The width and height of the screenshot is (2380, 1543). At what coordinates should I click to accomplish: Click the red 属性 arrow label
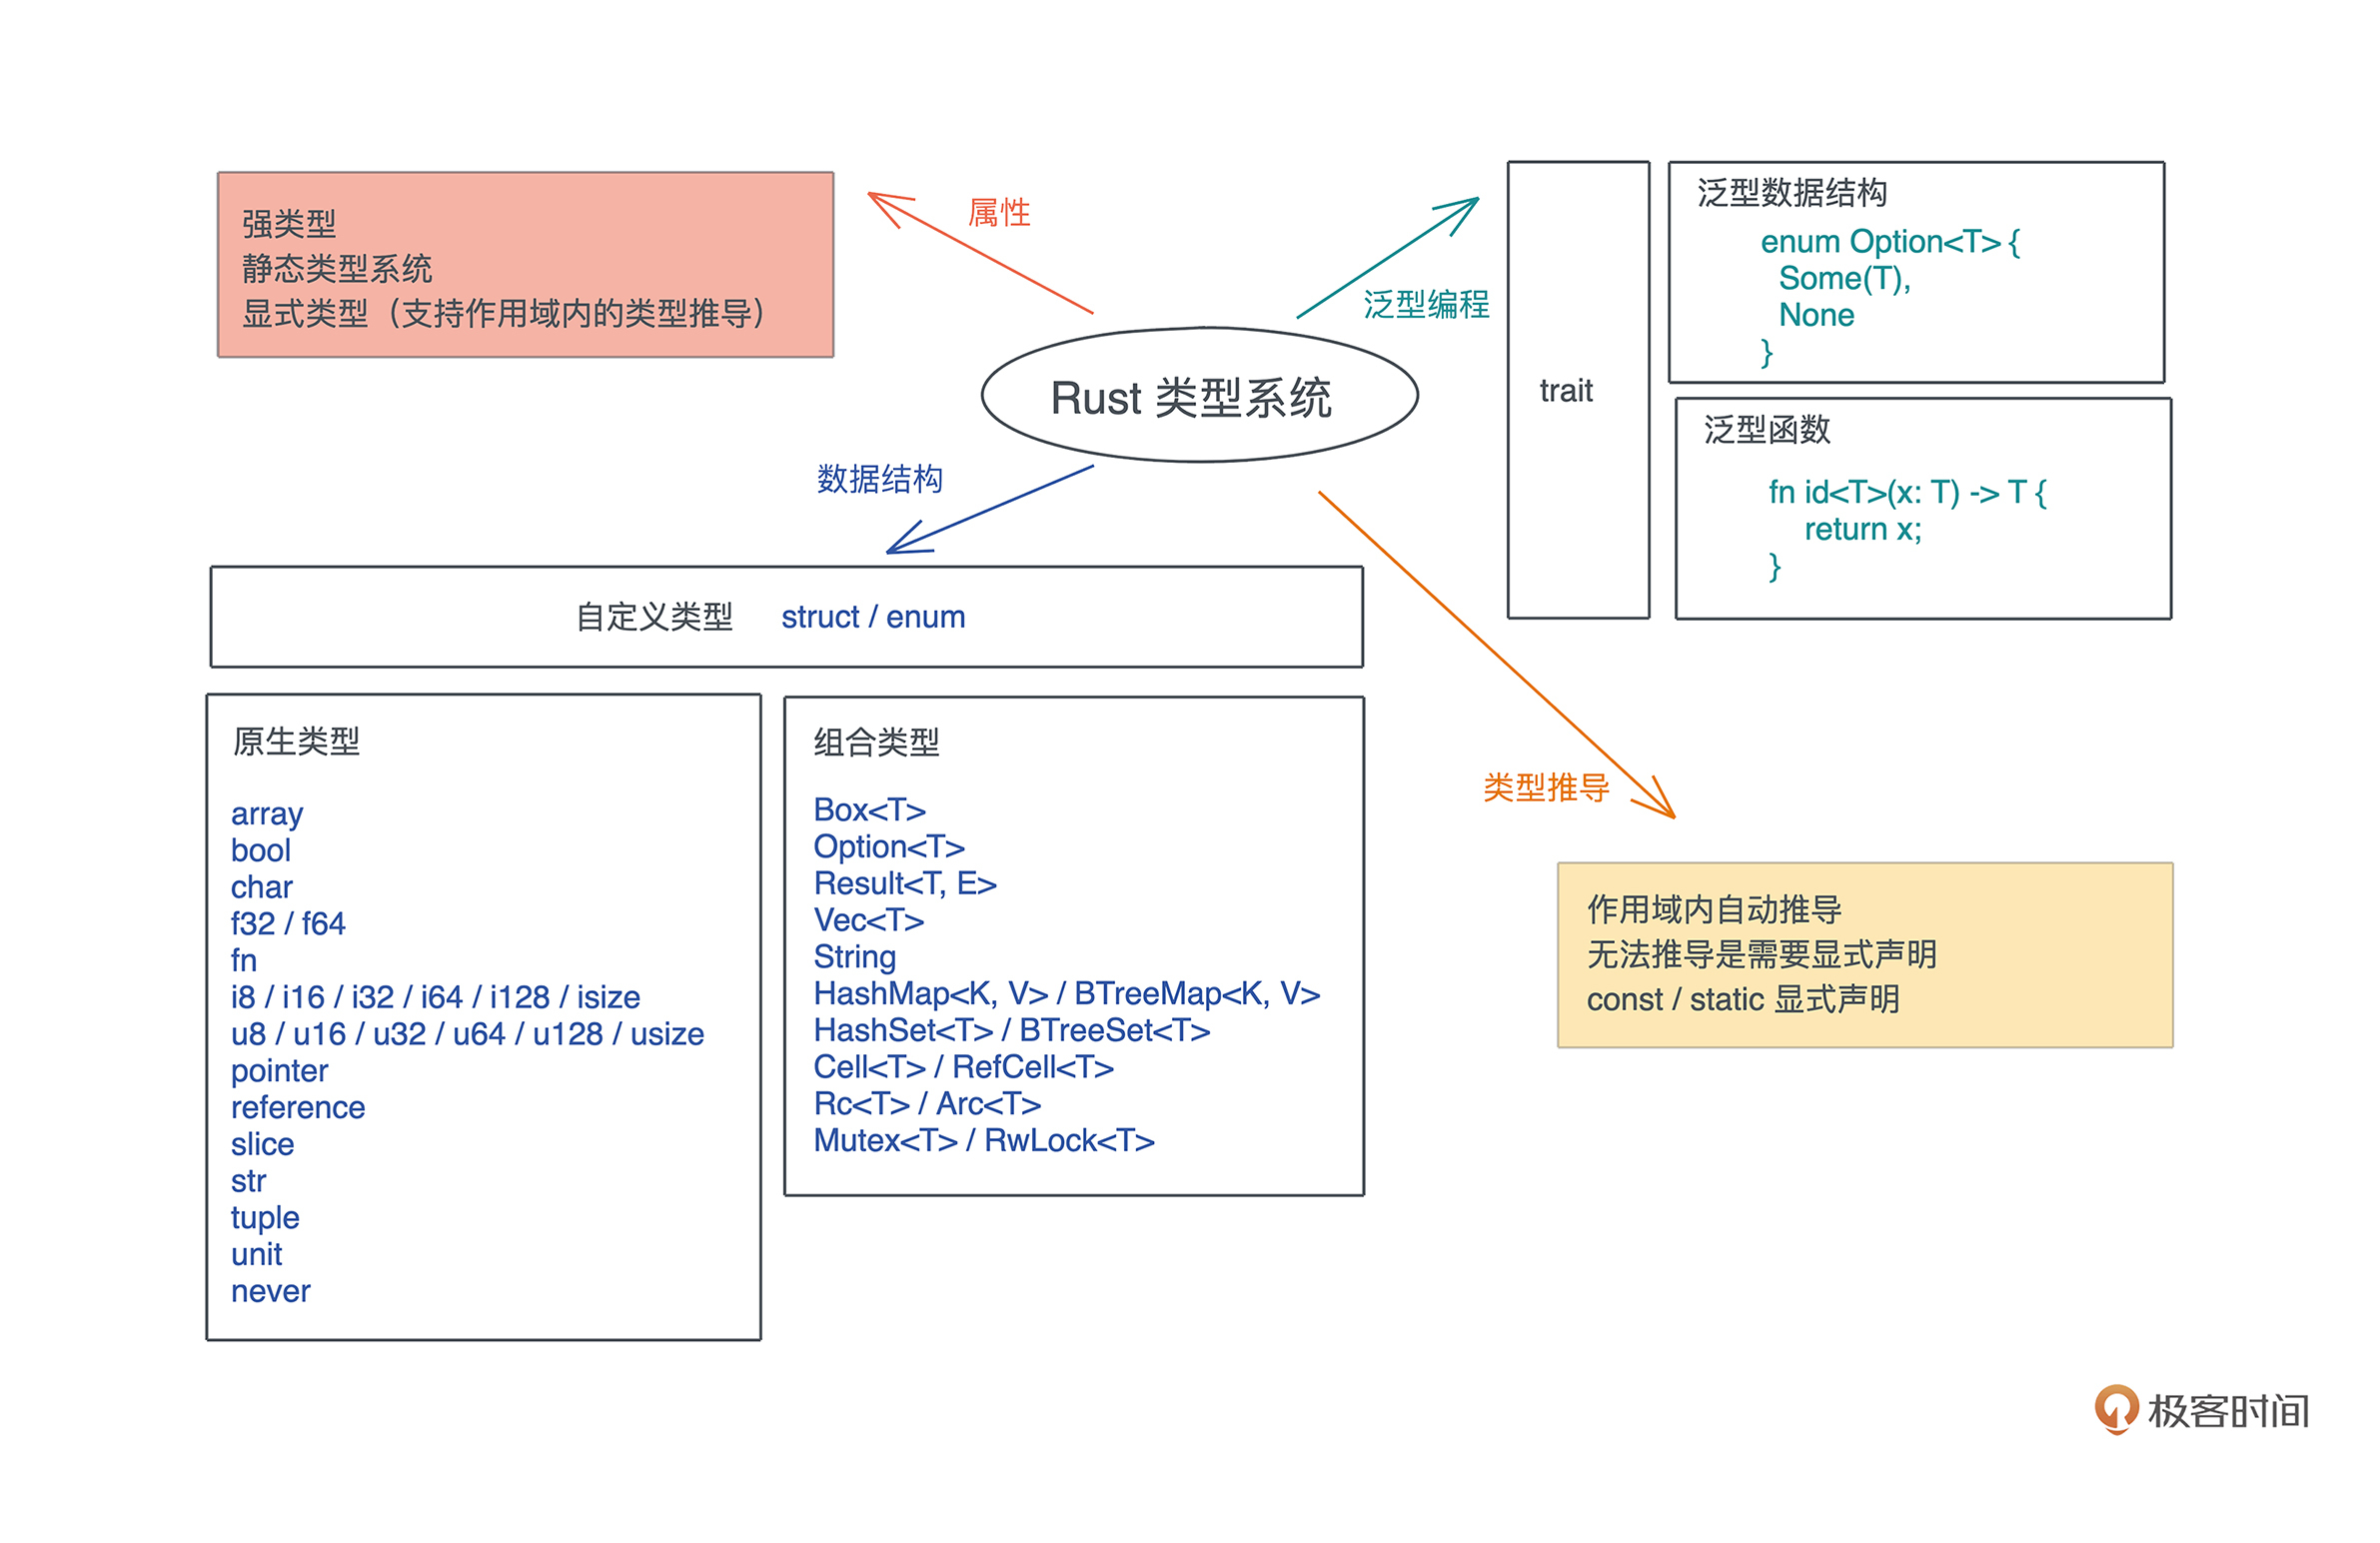[998, 212]
